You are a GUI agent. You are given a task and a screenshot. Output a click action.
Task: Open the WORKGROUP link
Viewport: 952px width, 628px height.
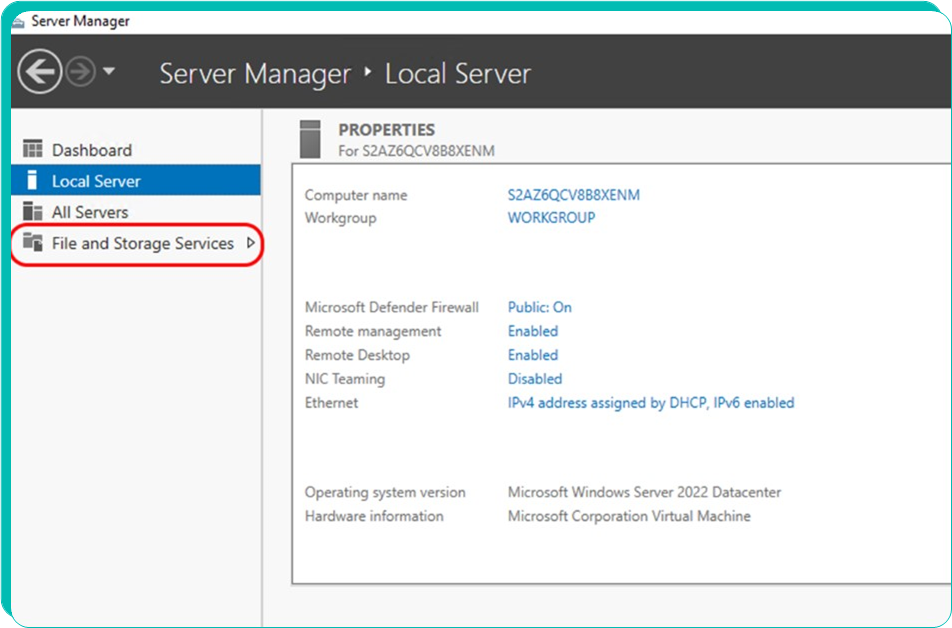551,217
